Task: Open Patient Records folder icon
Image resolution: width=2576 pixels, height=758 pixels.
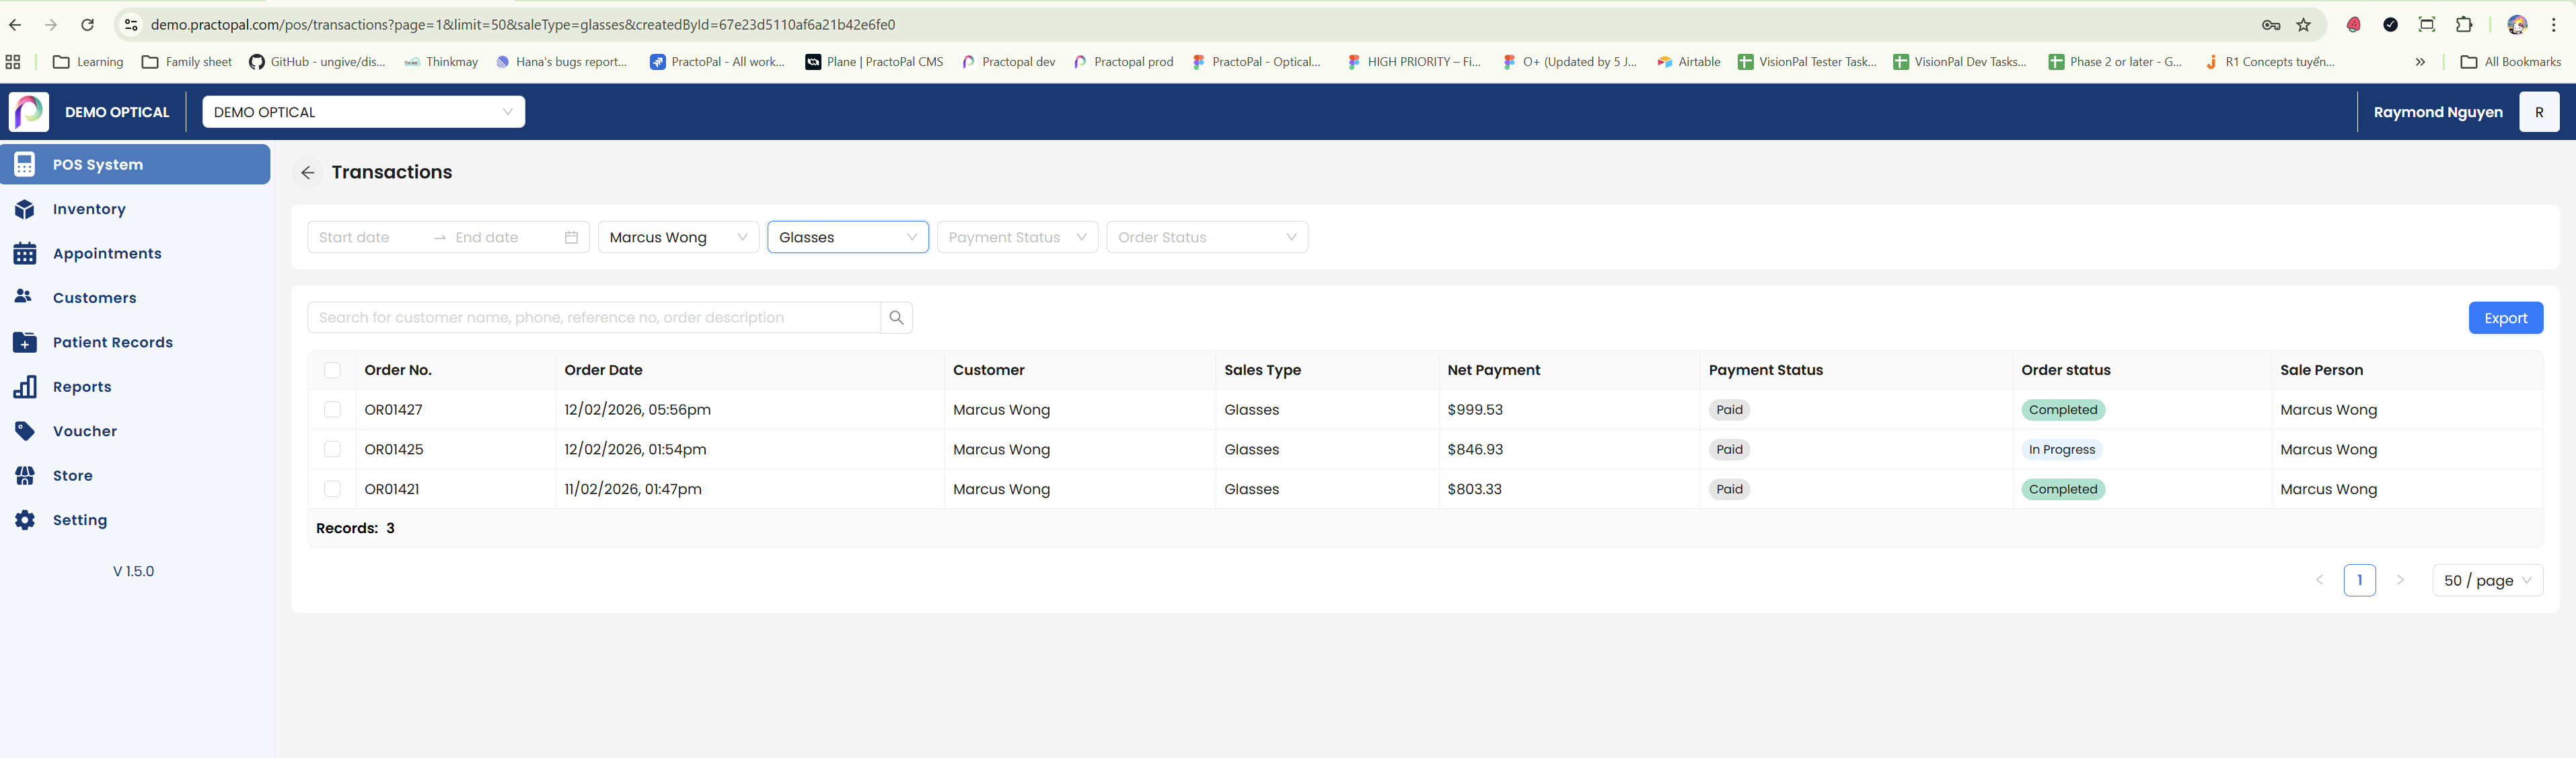Action: pyautogui.click(x=25, y=342)
